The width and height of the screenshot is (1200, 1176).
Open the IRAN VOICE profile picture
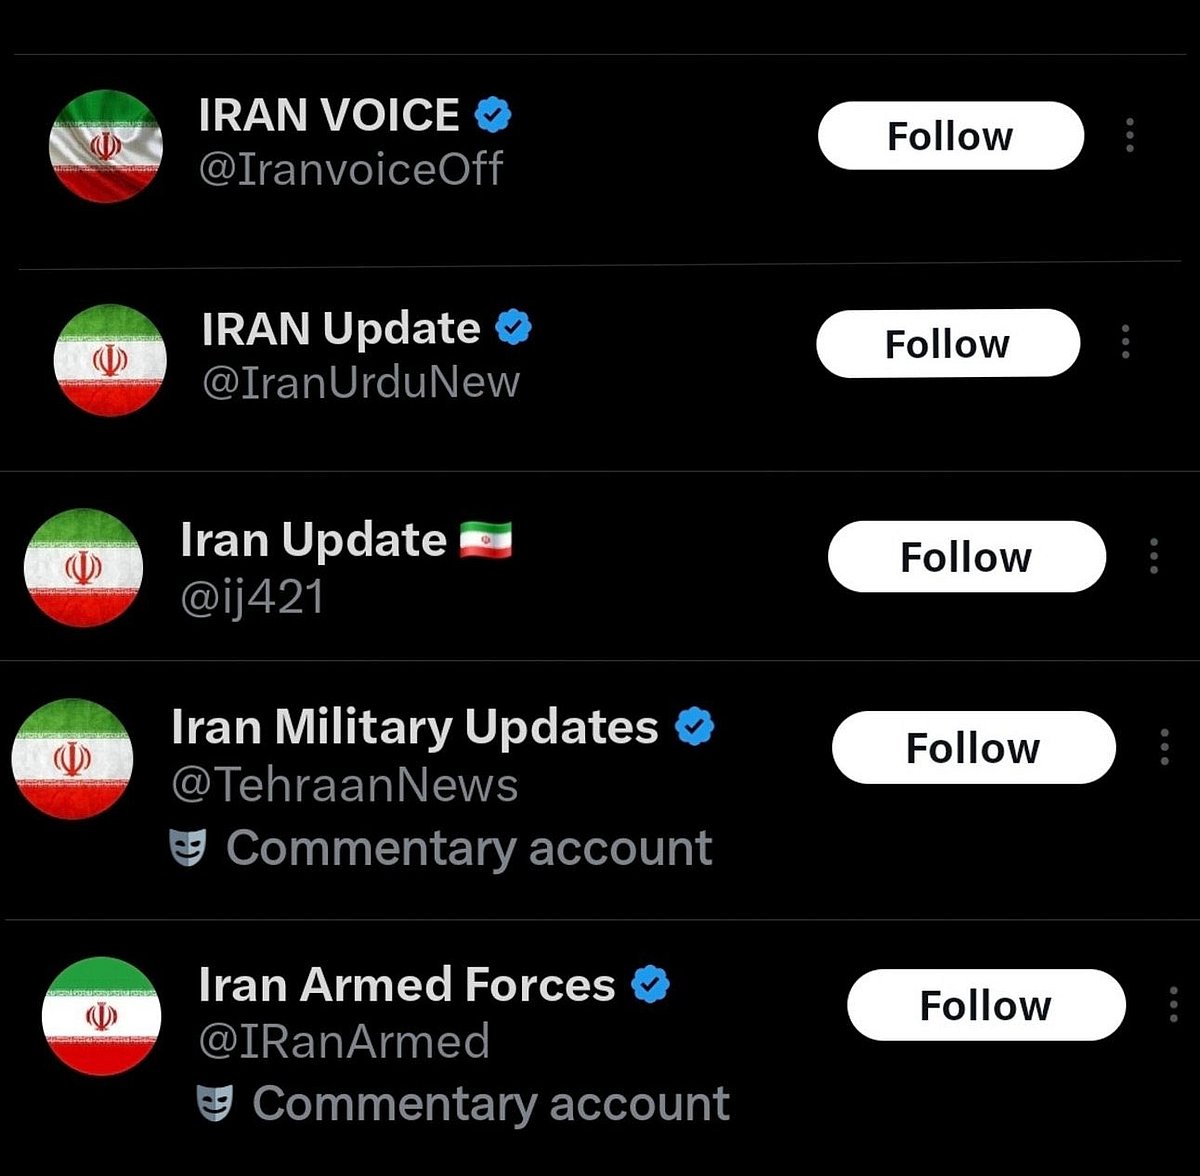tap(106, 146)
